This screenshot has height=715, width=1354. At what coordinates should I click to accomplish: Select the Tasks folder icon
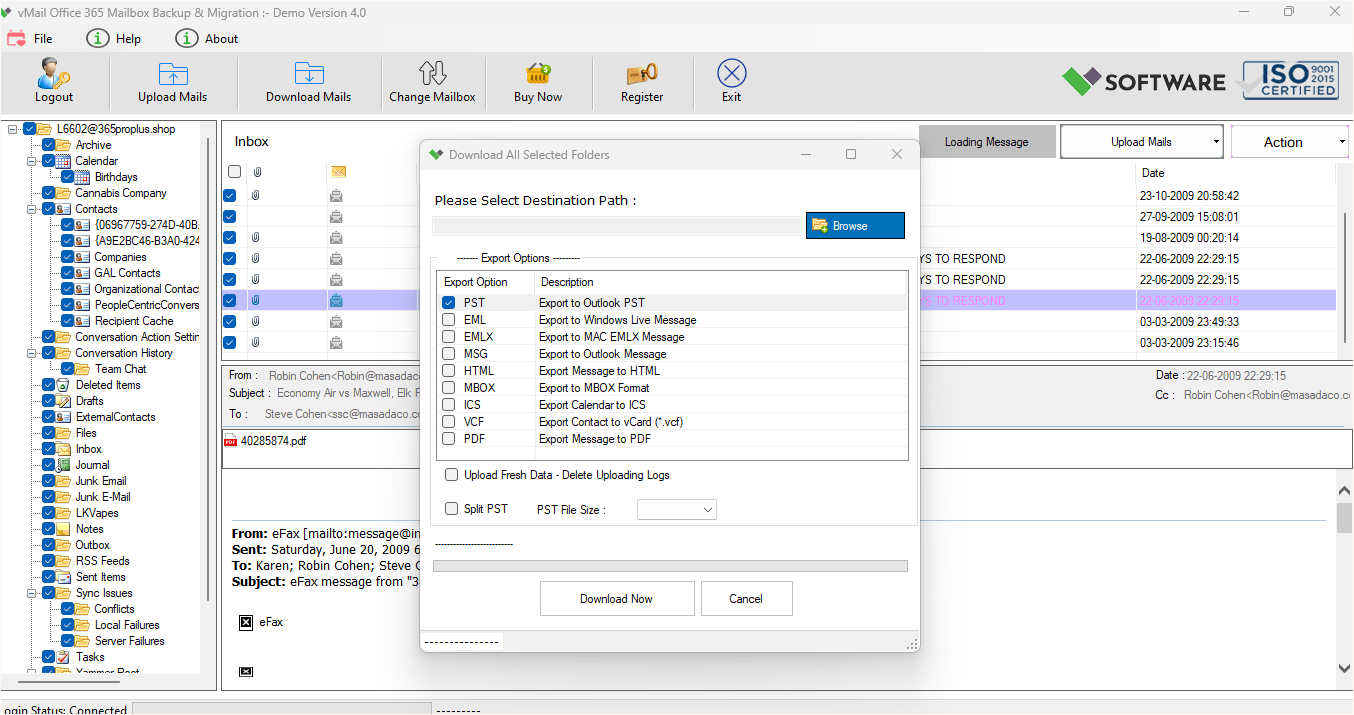[64, 657]
